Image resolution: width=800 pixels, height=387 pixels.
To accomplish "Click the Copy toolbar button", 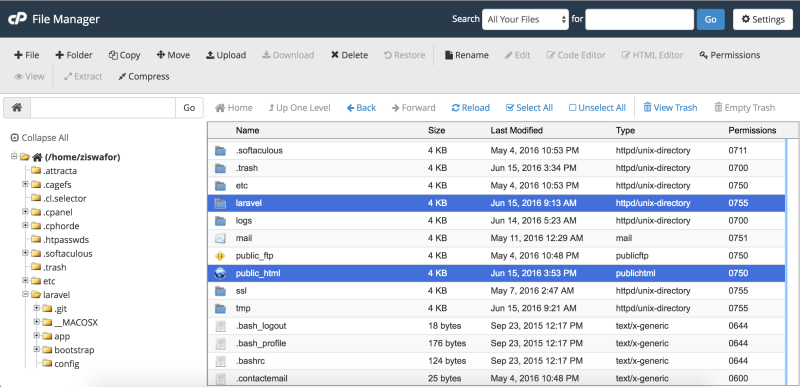I will [x=124, y=55].
